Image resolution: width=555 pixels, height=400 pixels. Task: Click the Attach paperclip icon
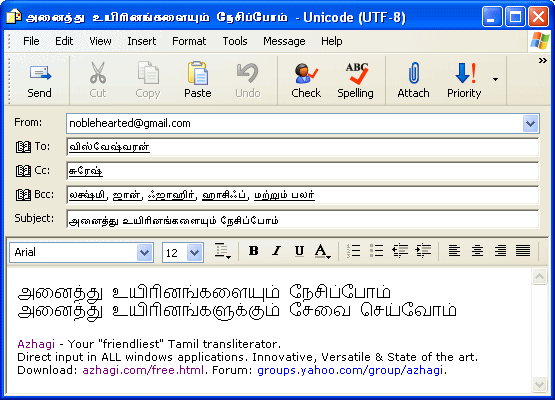click(413, 73)
